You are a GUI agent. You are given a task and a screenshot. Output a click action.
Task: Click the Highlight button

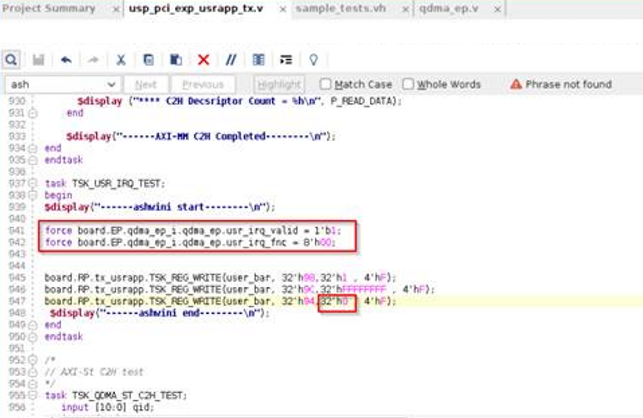click(279, 85)
